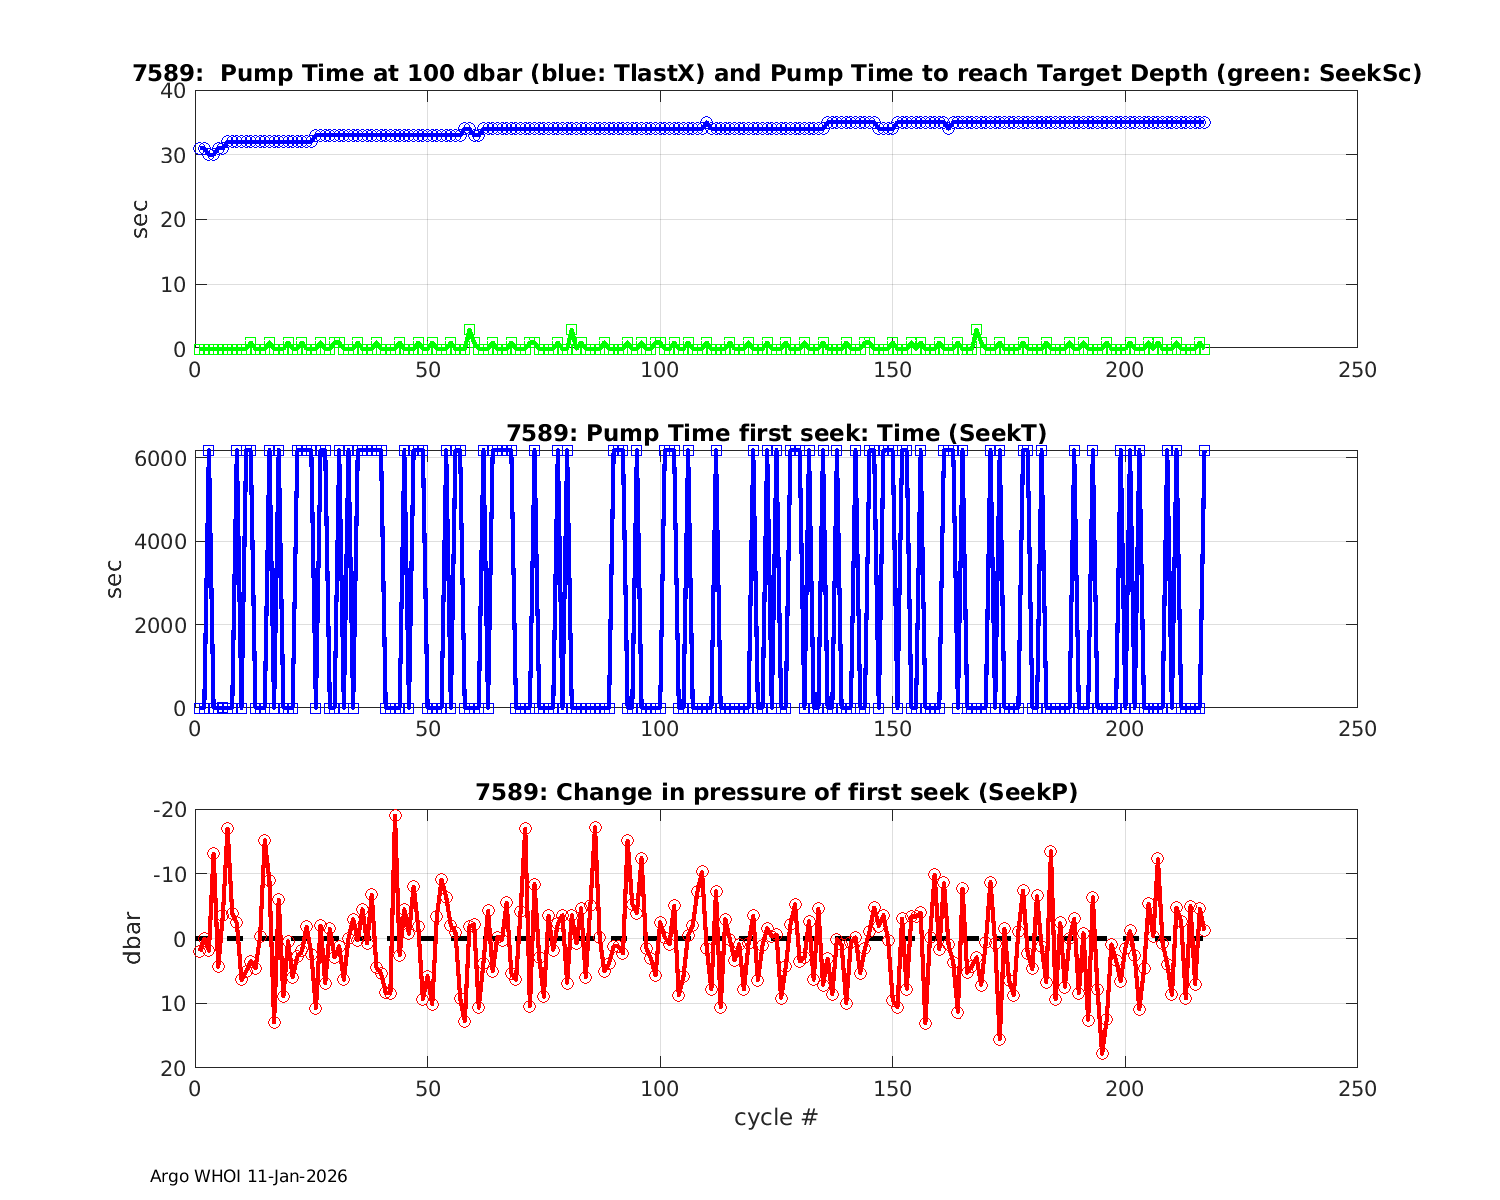Select the last blue circle marker in top plot
The image size is (1500, 1200).
point(1204,122)
